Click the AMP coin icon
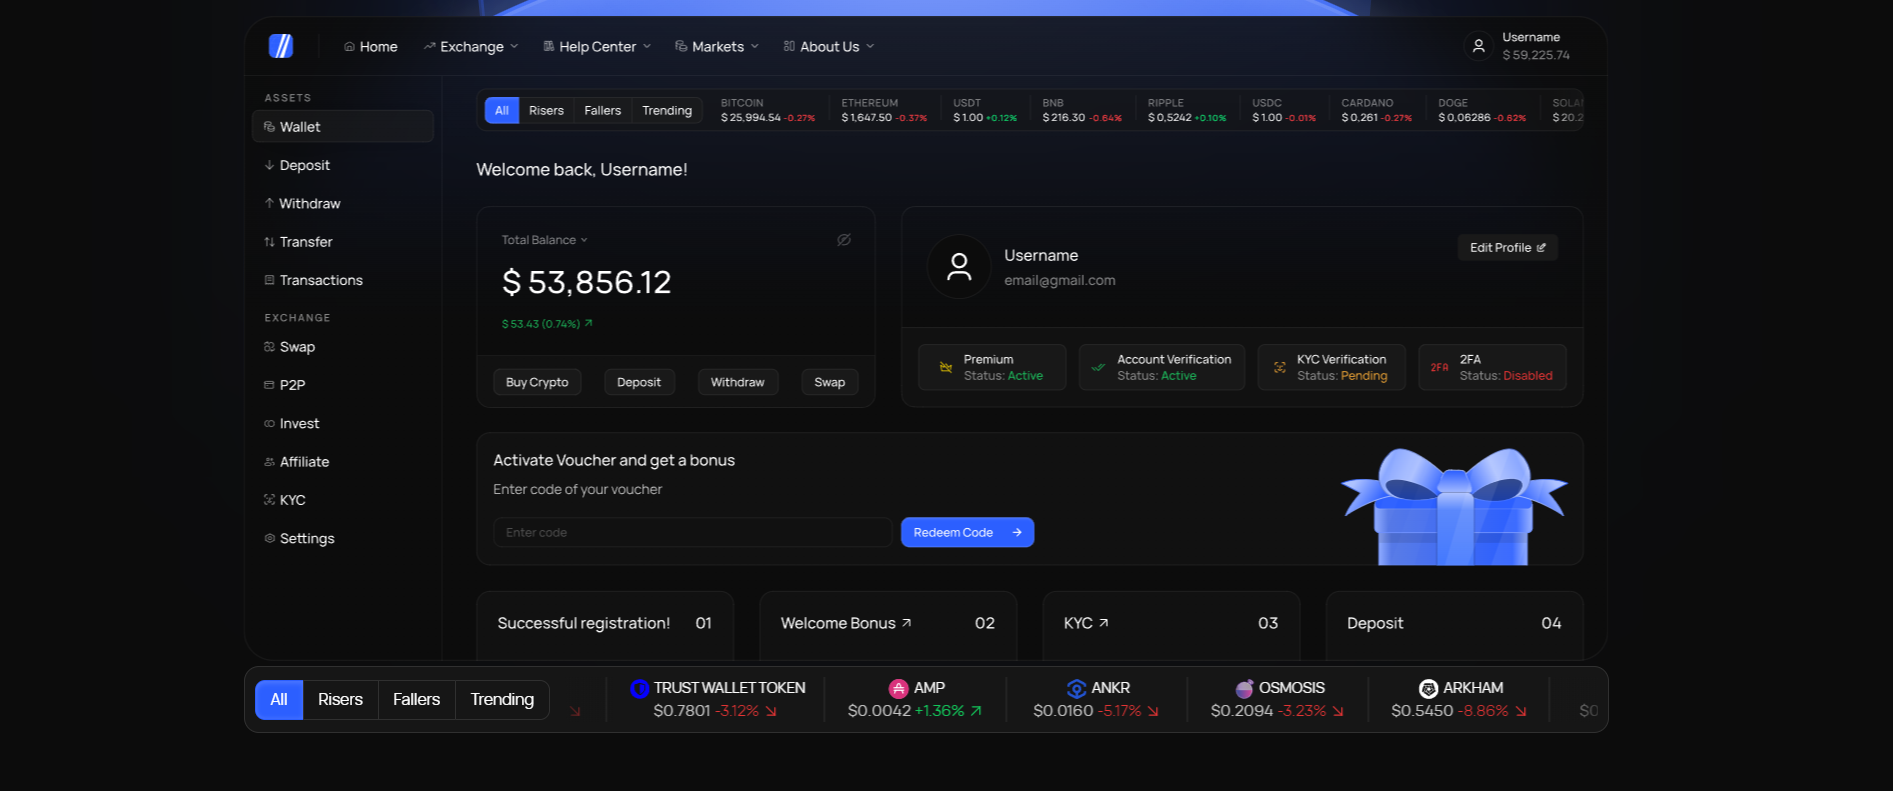 [898, 688]
